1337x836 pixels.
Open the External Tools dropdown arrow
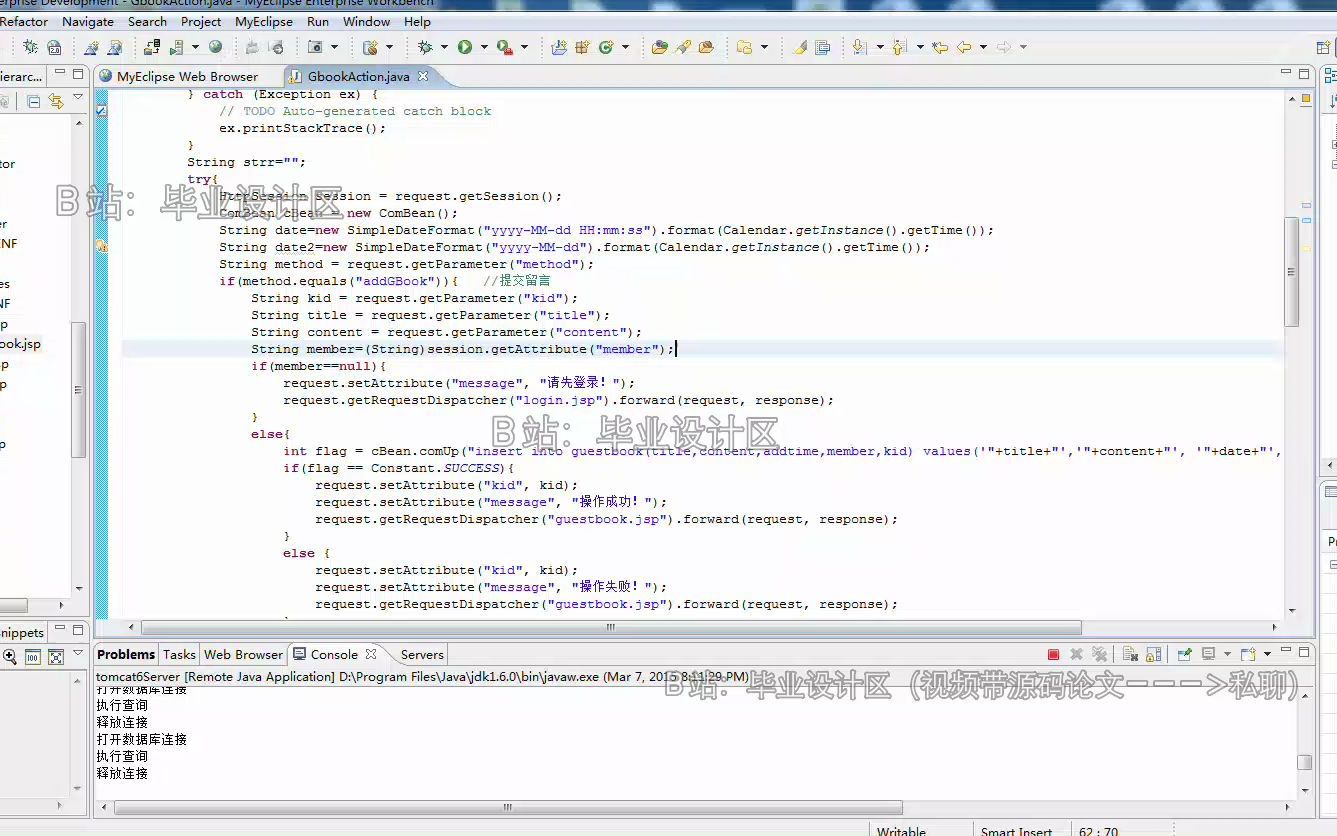coord(525,47)
